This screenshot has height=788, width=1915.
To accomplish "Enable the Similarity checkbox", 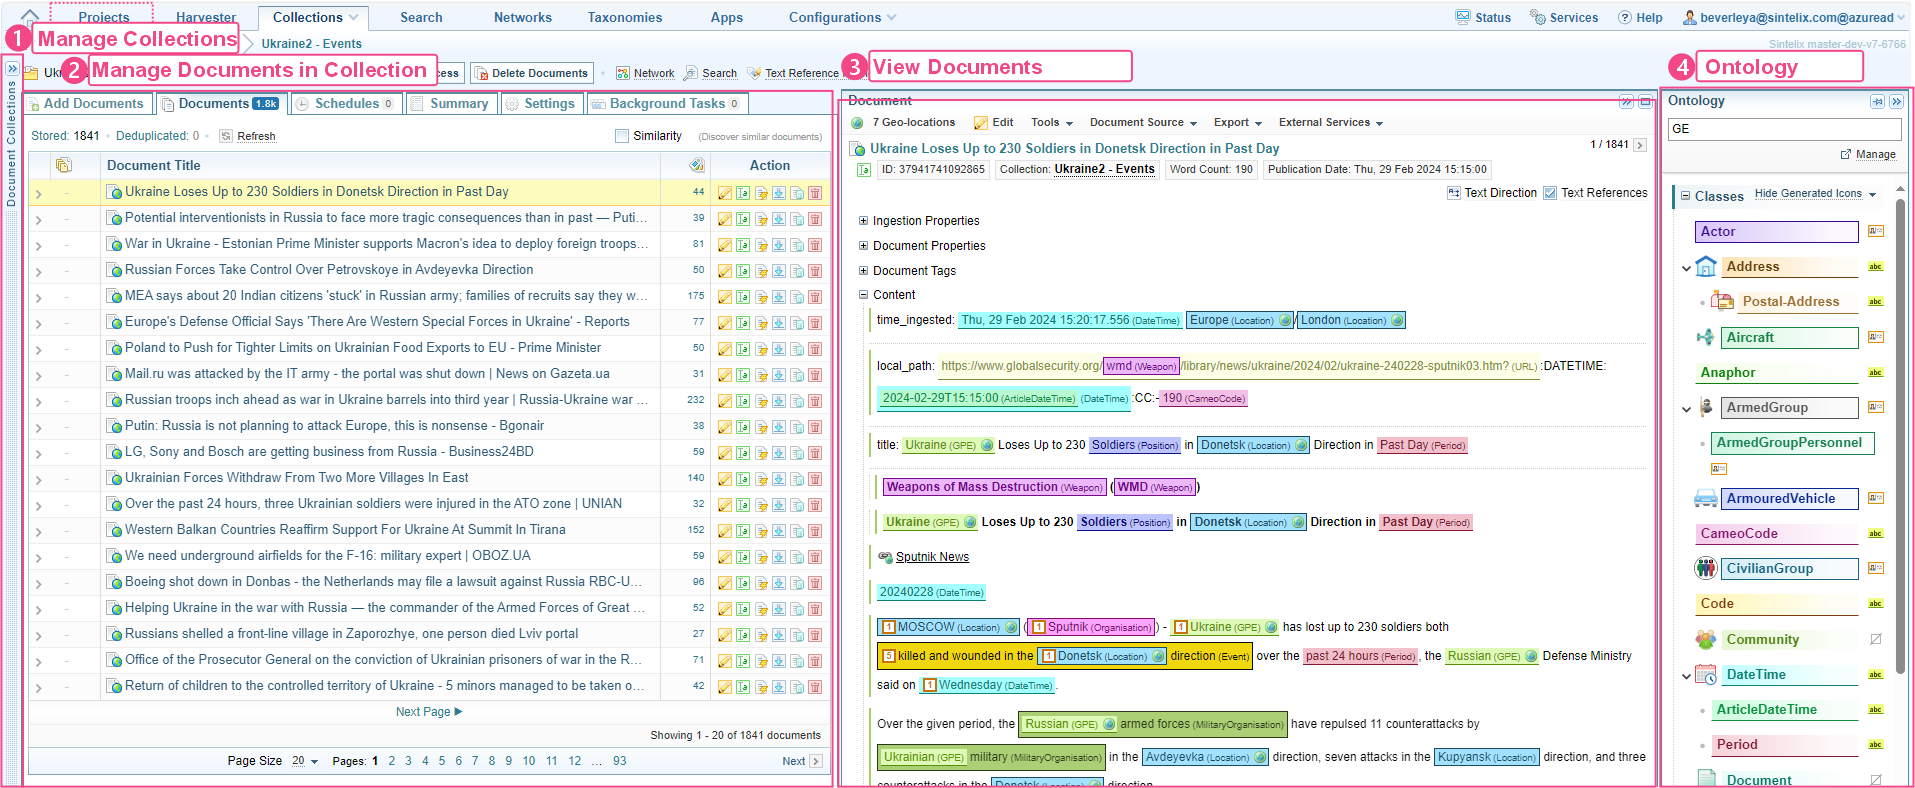I will 622,136.
